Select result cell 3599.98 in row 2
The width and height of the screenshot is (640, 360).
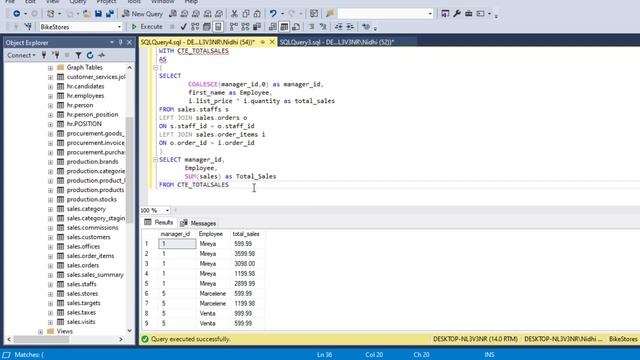(x=246, y=254)
